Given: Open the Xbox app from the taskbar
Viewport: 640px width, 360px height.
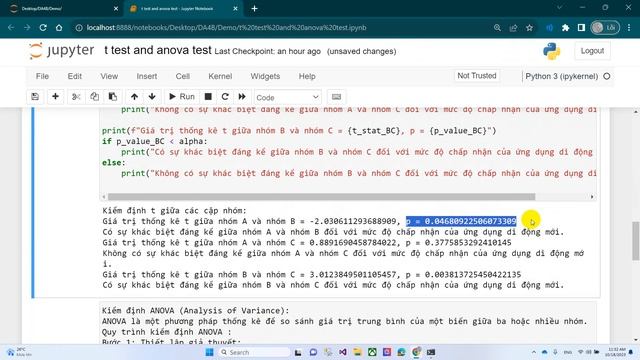Looking at the screenshot, I should click(x=372, y=352).
